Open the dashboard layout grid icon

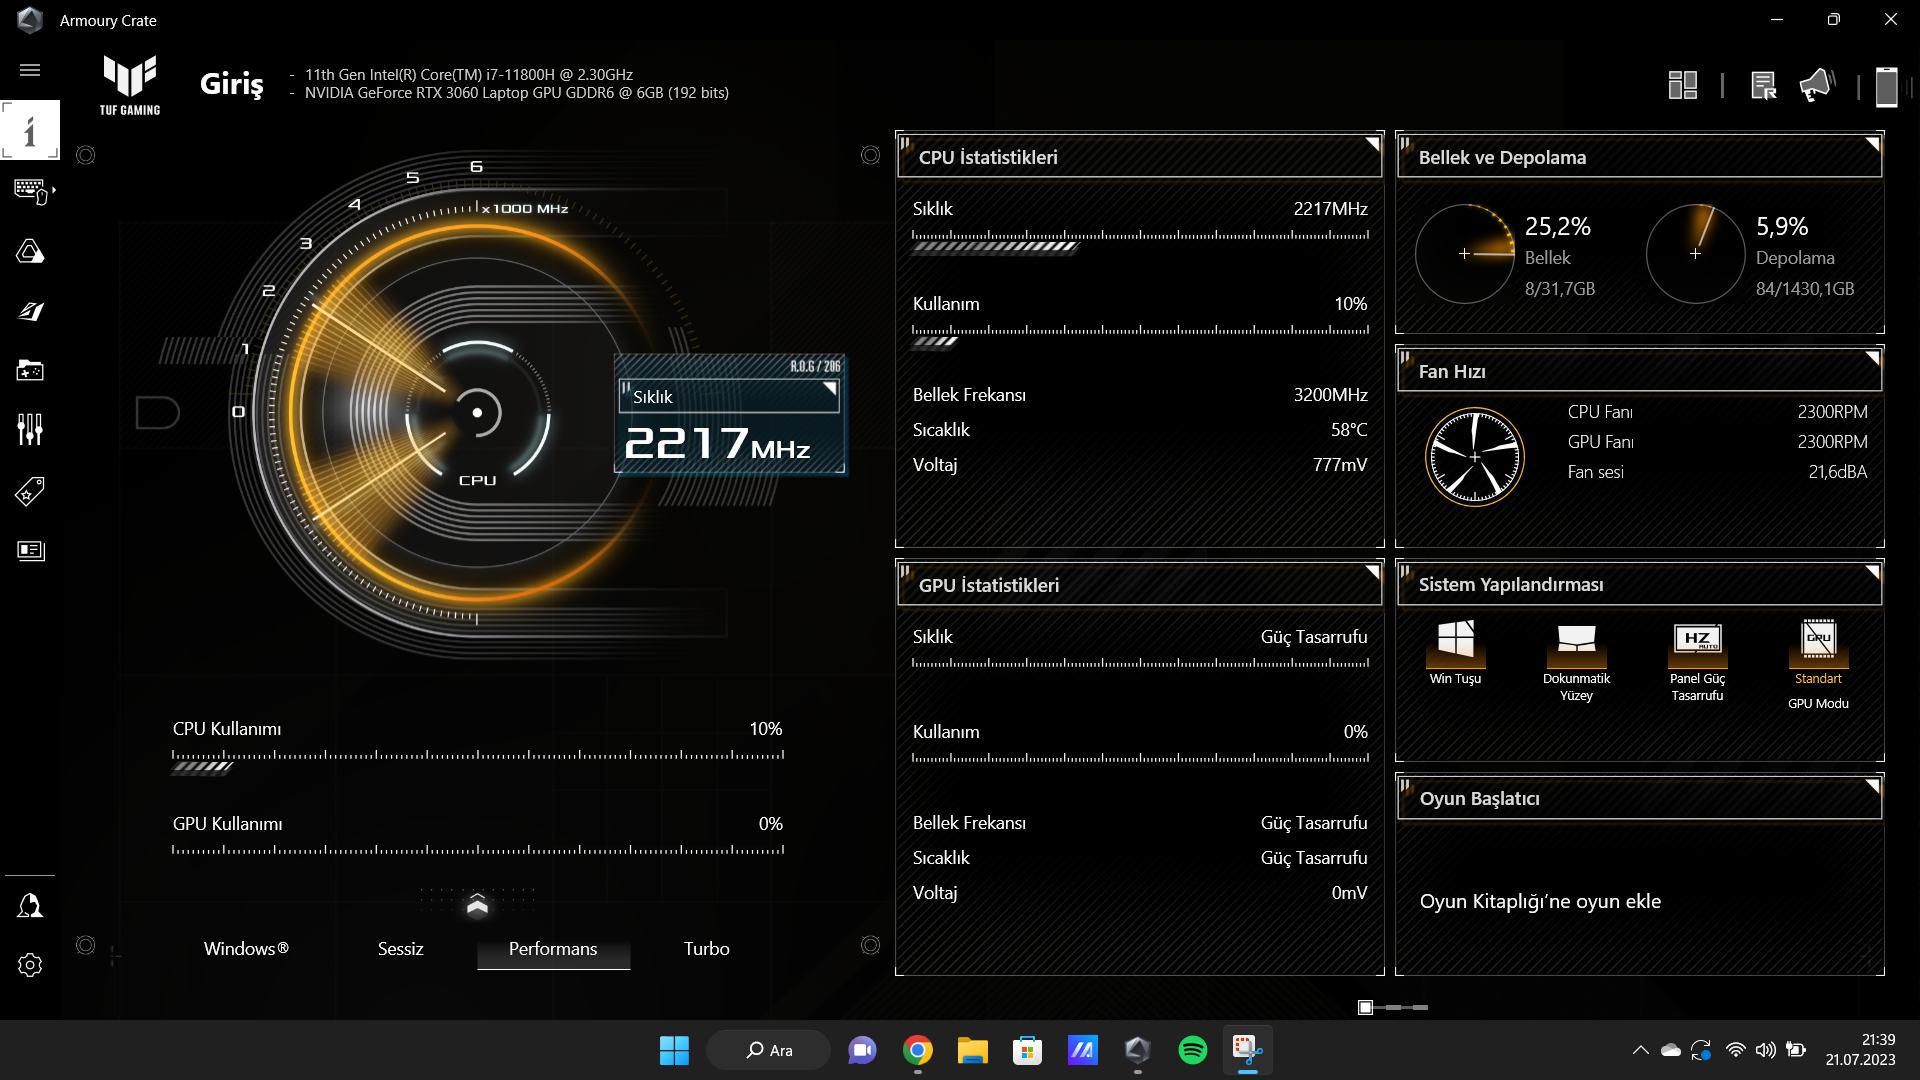pos(1683,85)
